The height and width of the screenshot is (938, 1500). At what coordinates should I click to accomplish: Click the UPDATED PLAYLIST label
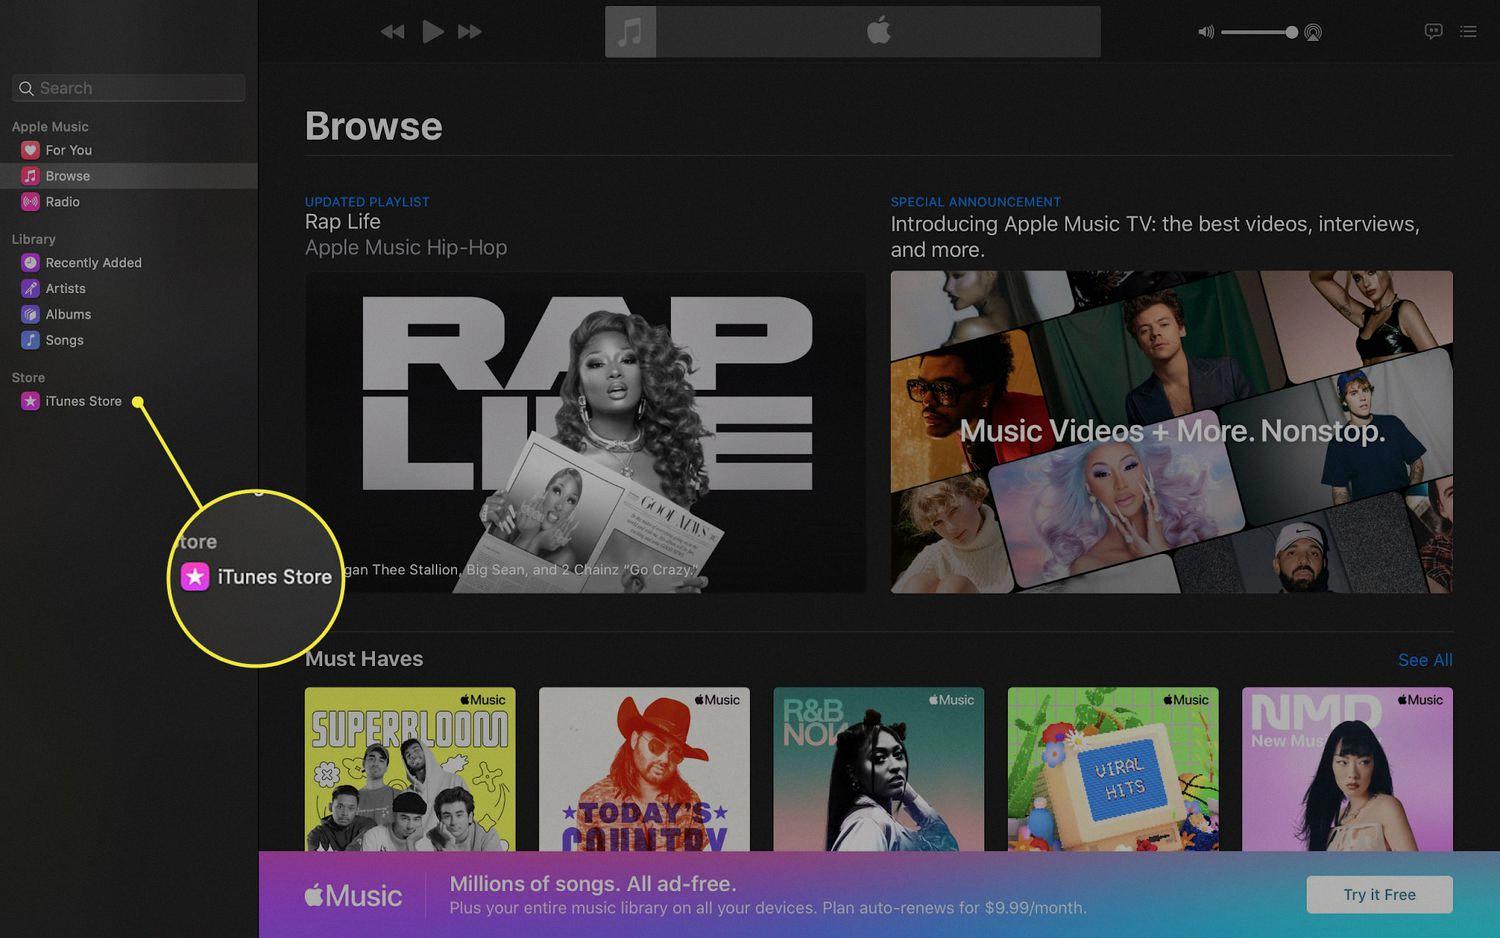point(367,202)
